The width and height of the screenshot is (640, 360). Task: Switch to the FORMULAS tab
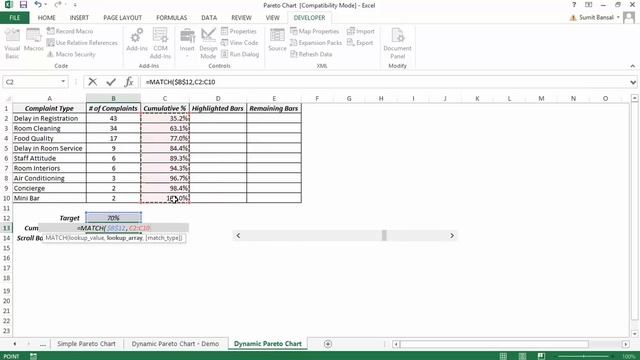point(171,18)
